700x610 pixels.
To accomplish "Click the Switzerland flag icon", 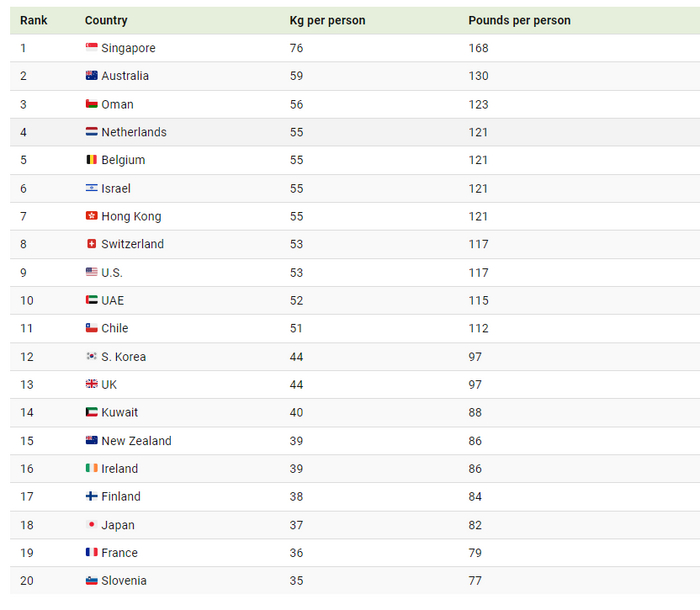I will click(91, 244).
